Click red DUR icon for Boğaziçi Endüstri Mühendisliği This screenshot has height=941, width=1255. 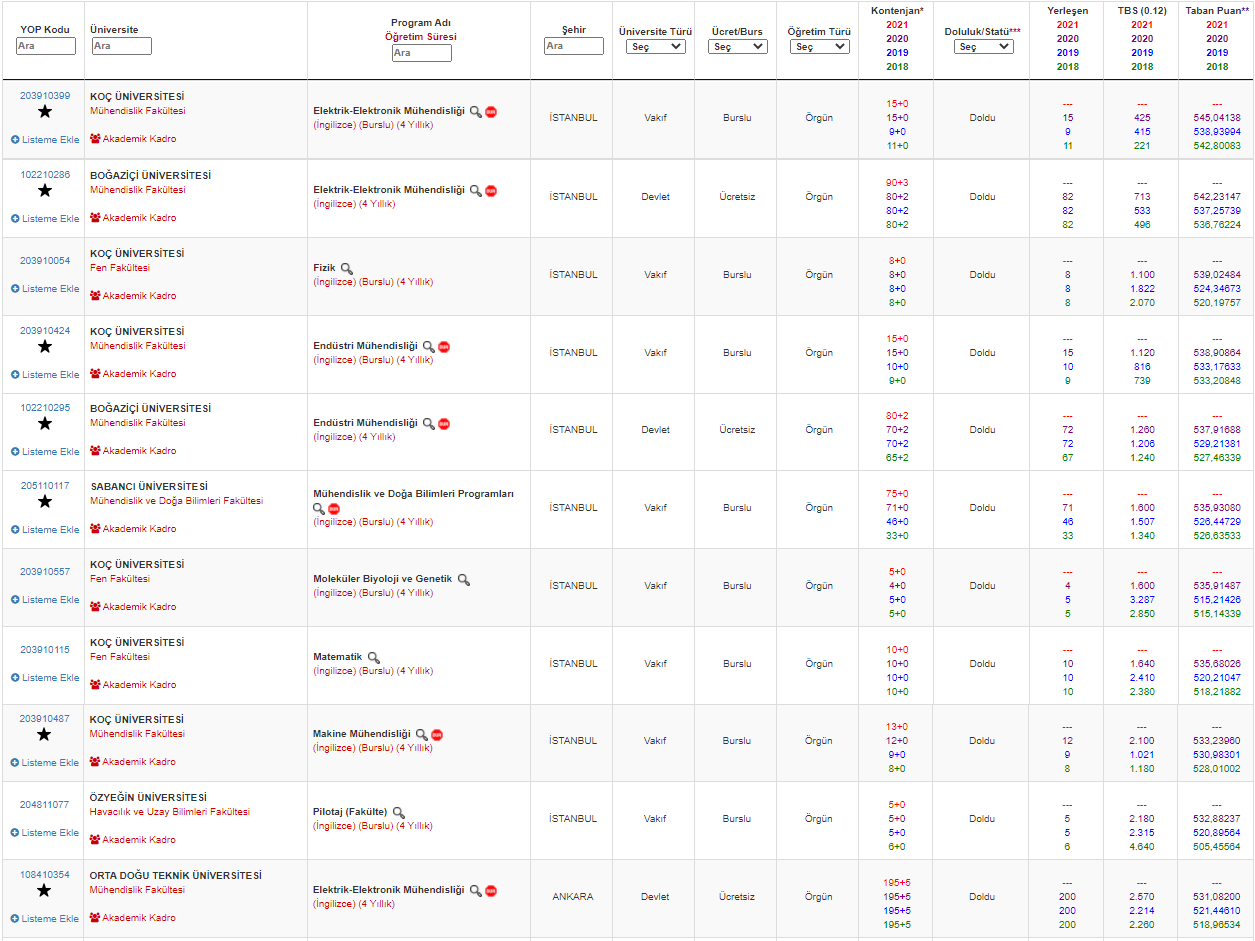coord(444,424)
